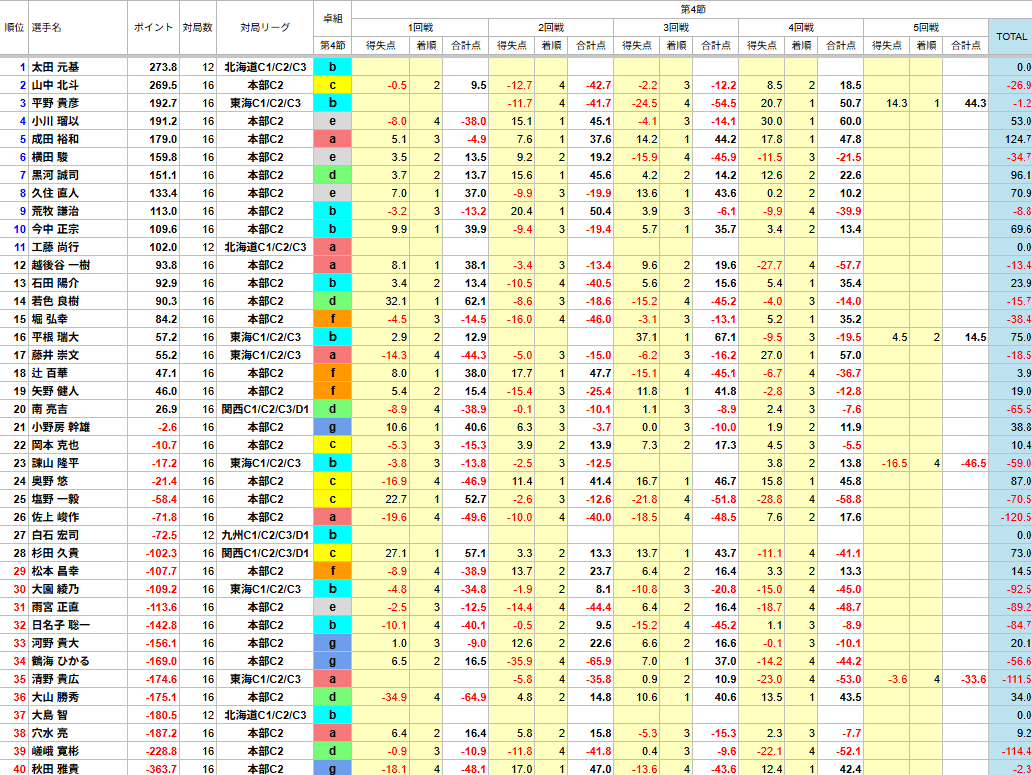1032x775 pixels.
Task: Click the 3回戦 header cell
Action: tap(676, 28)
